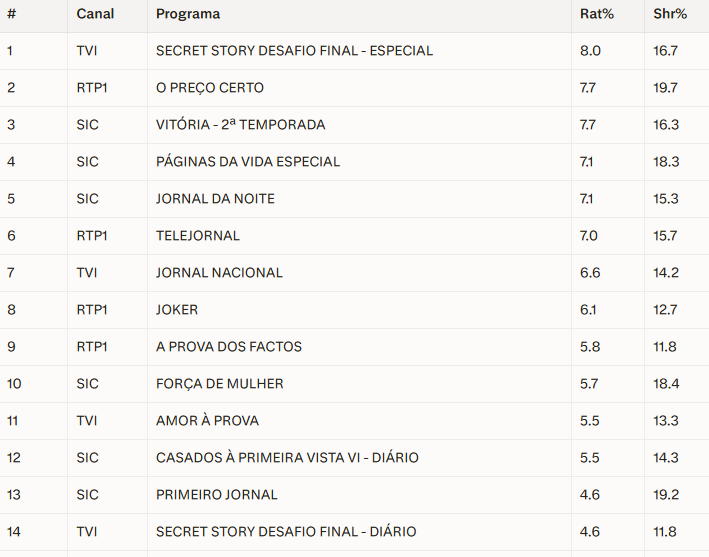Screen dimensions: 709x557
Task: Click A PROVA DOS FACTOS entry
Action: pyautogui.click(x=229, y=347)
